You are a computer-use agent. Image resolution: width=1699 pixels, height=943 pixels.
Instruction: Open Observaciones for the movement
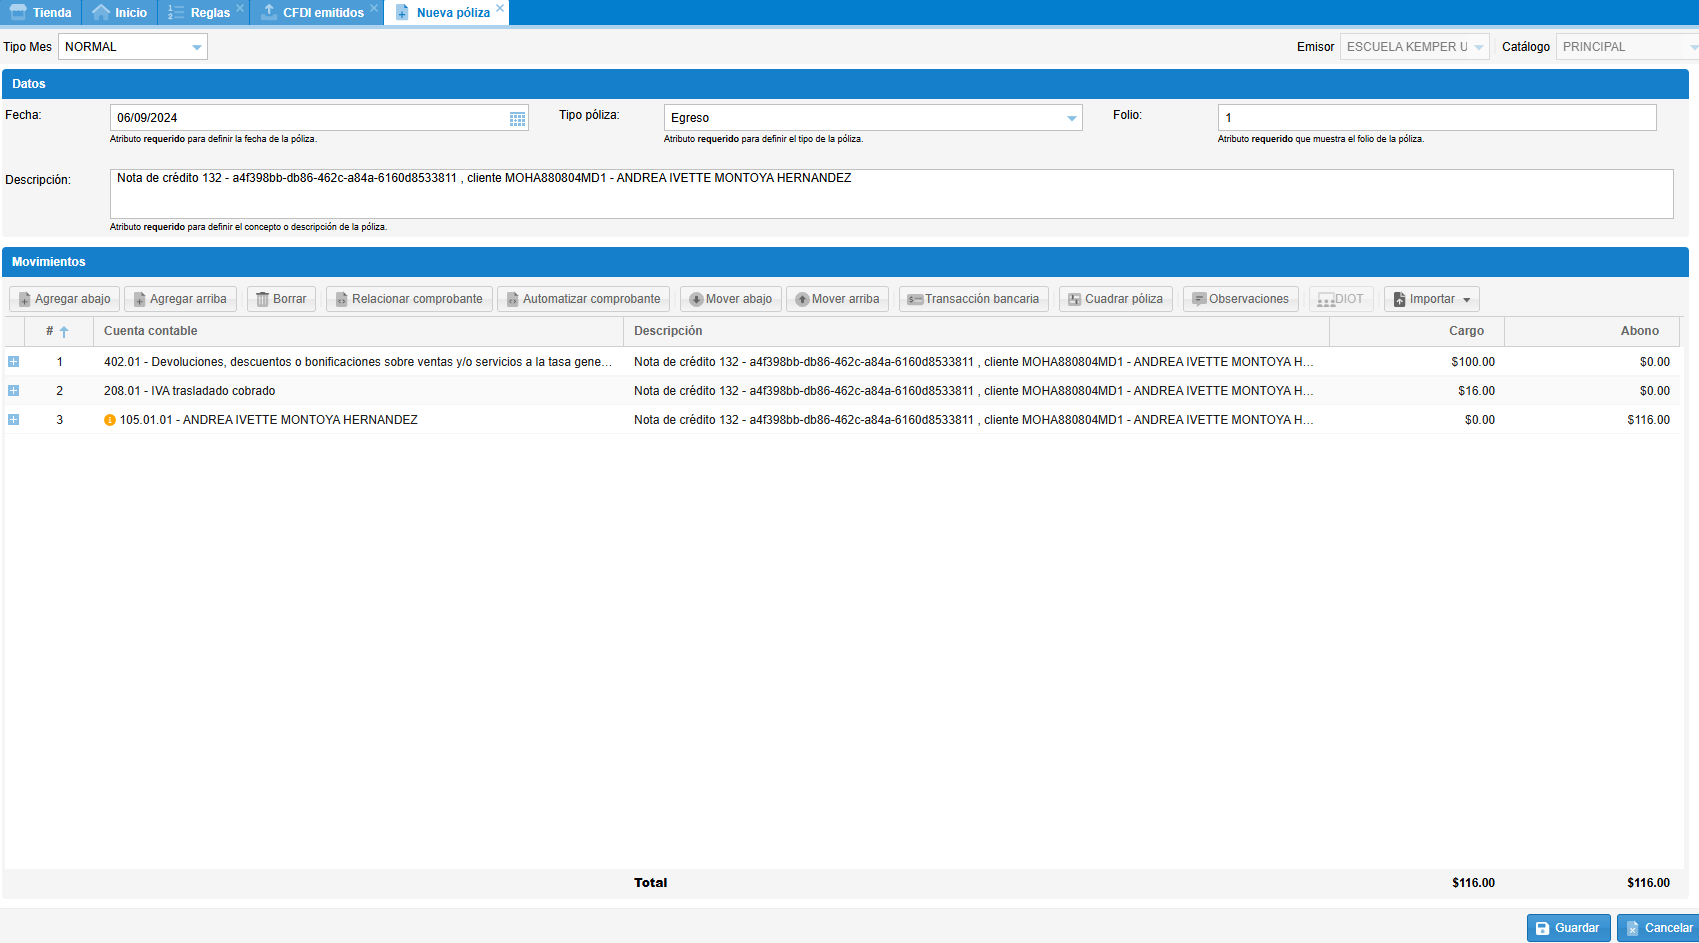[1240, 299]
